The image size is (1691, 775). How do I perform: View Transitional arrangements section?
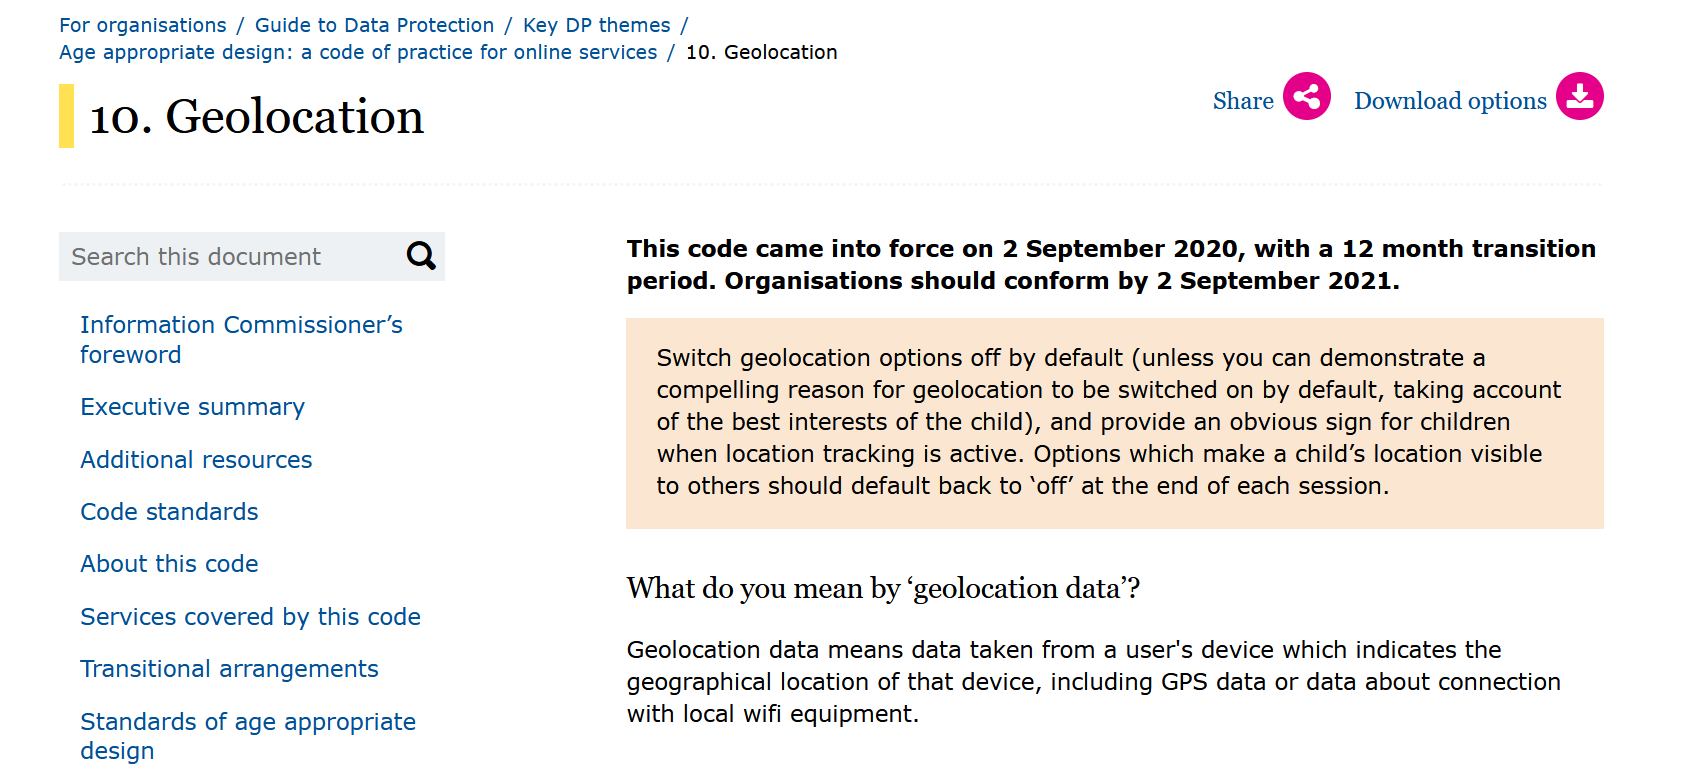click(x=229, y=669)
